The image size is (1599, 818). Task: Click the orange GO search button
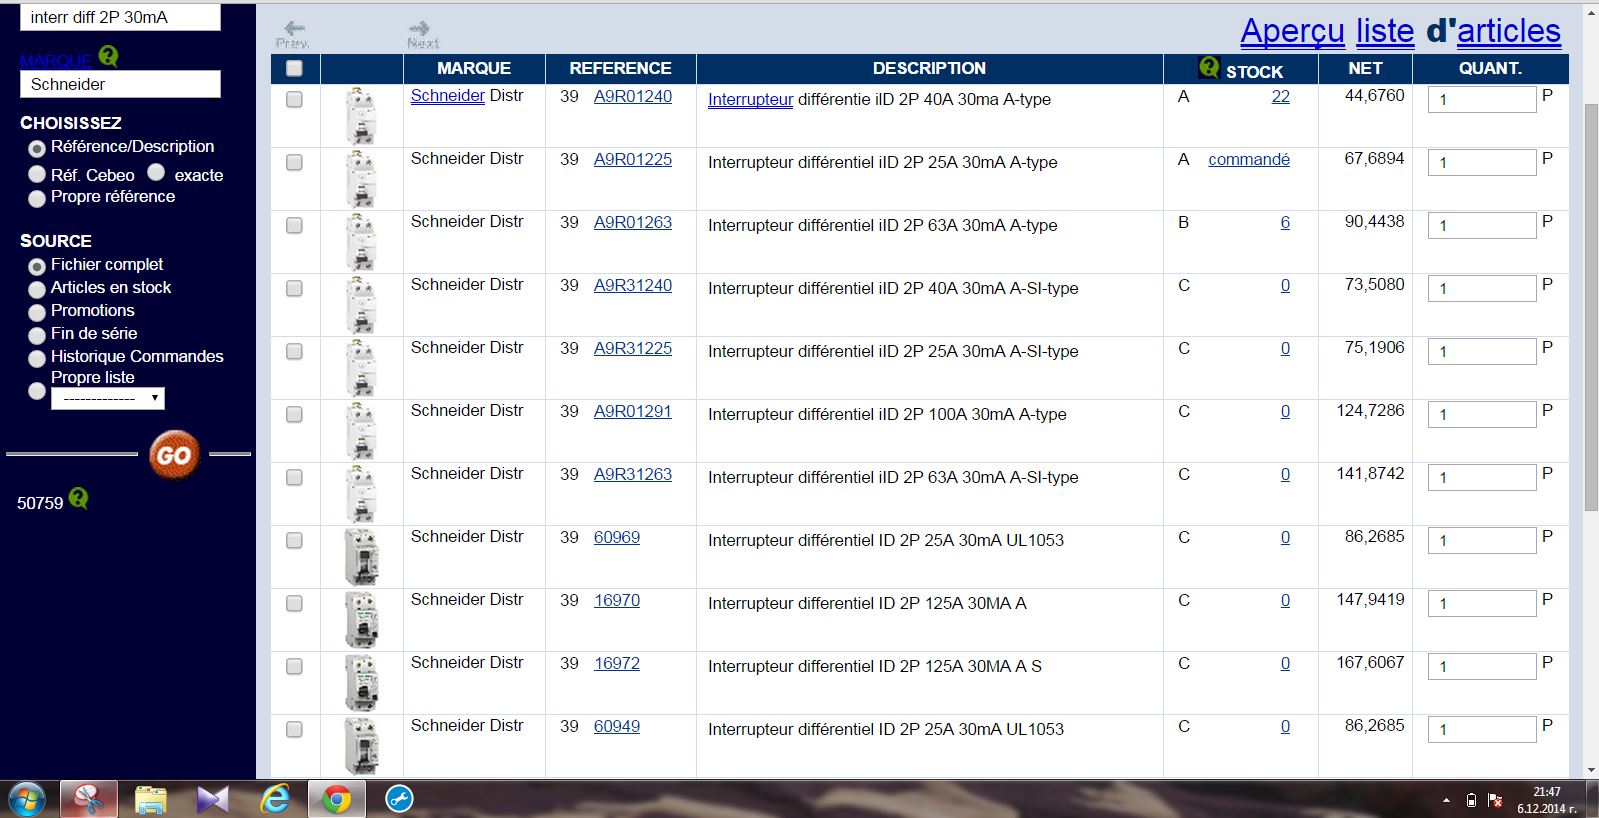coord(174,455)
